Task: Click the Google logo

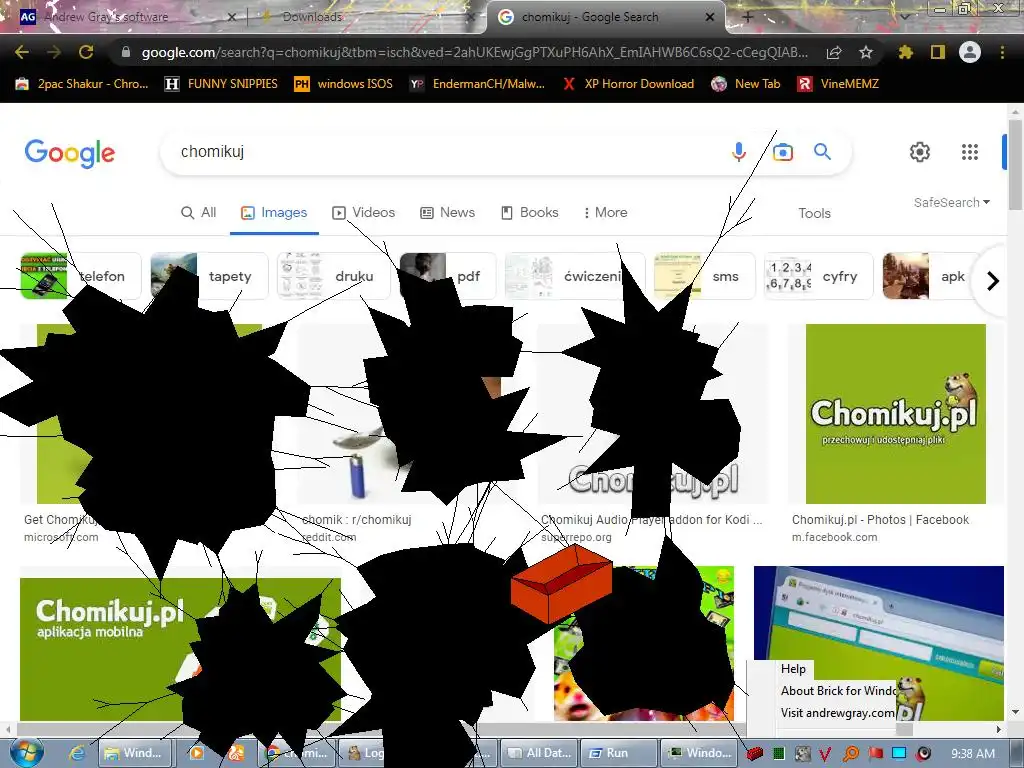Action: tap(70, 153)
